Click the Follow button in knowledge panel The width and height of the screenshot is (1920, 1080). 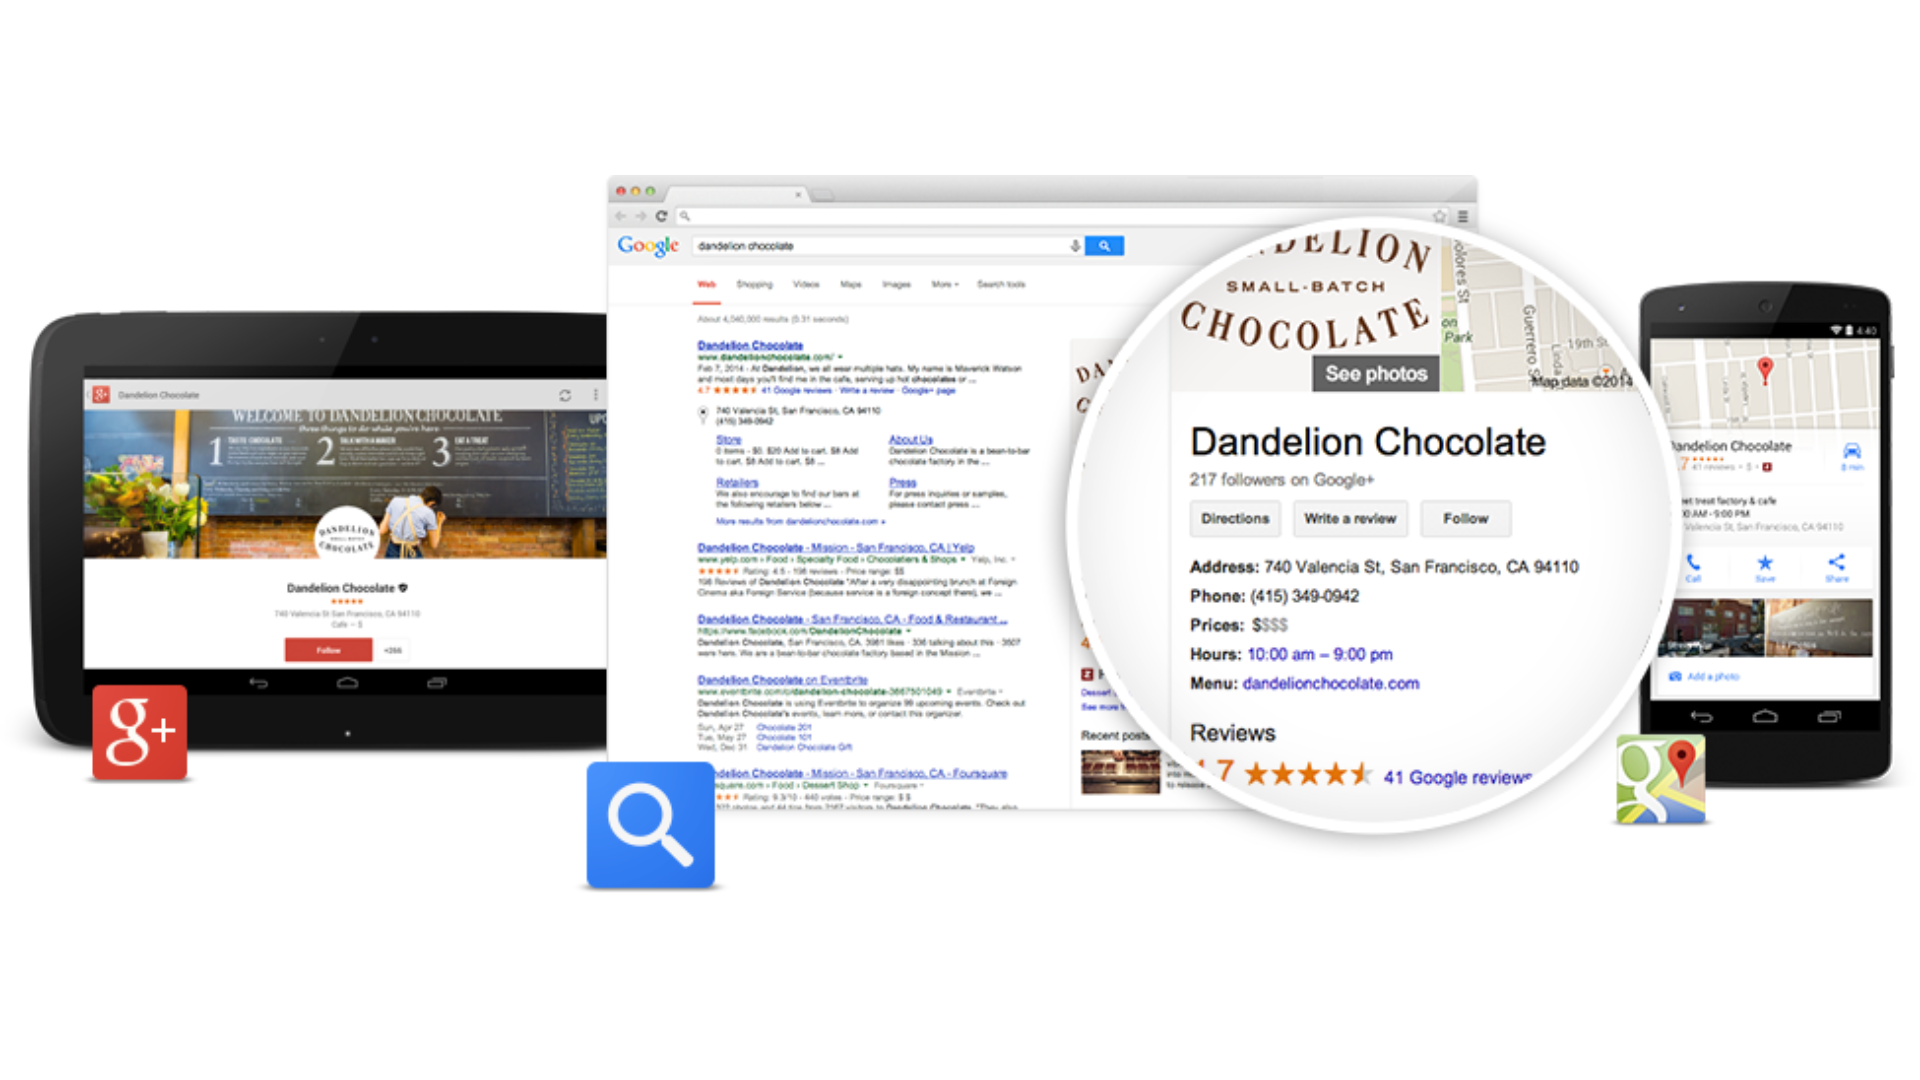pyautogui.click(x=1465, y=519)
